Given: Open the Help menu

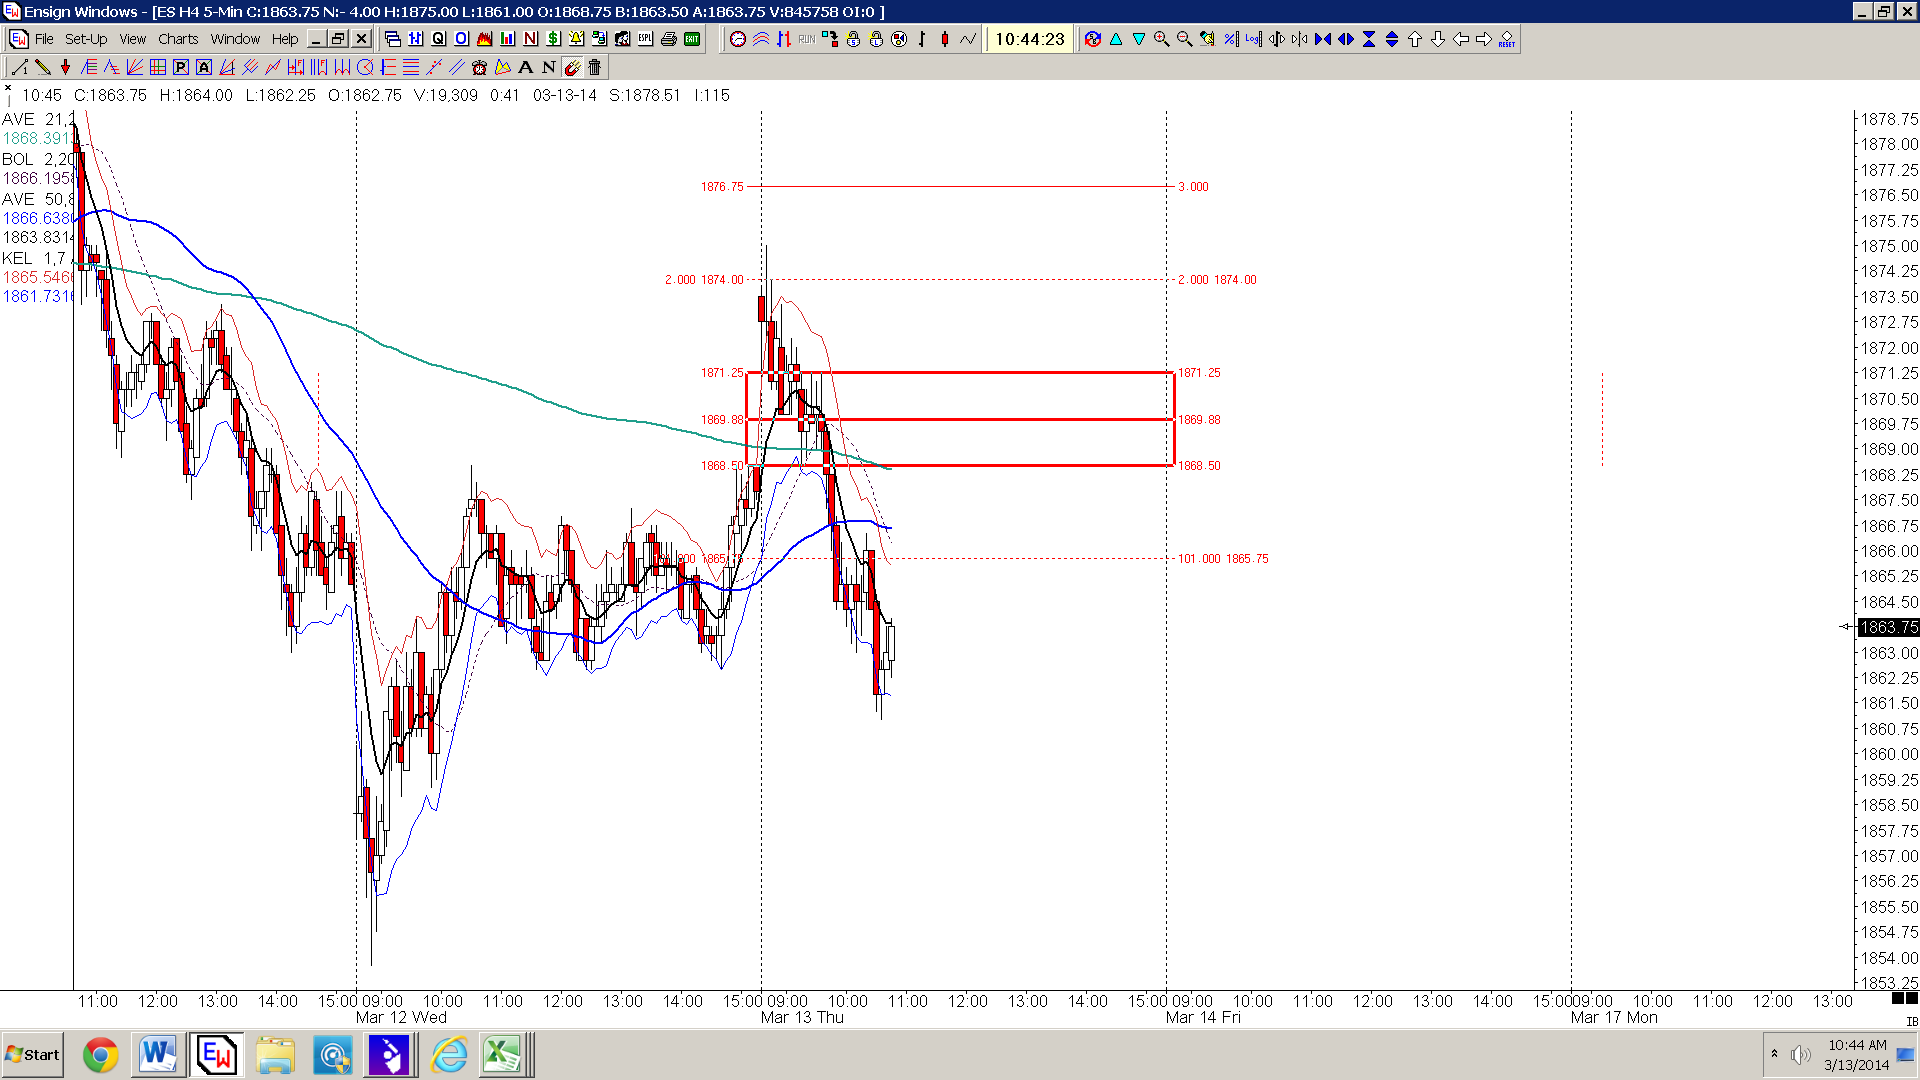Looking at the screenshot, I should [285, 39].
